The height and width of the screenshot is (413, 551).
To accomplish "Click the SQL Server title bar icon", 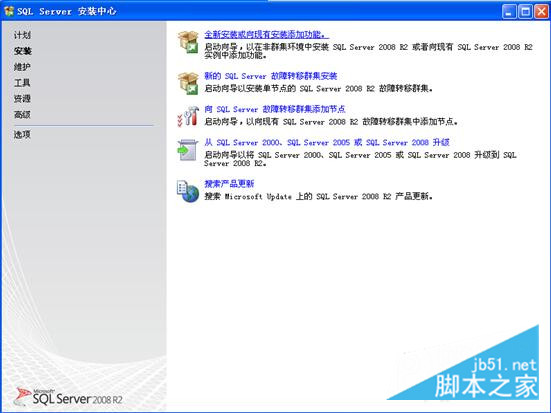I will coord(9,11).
